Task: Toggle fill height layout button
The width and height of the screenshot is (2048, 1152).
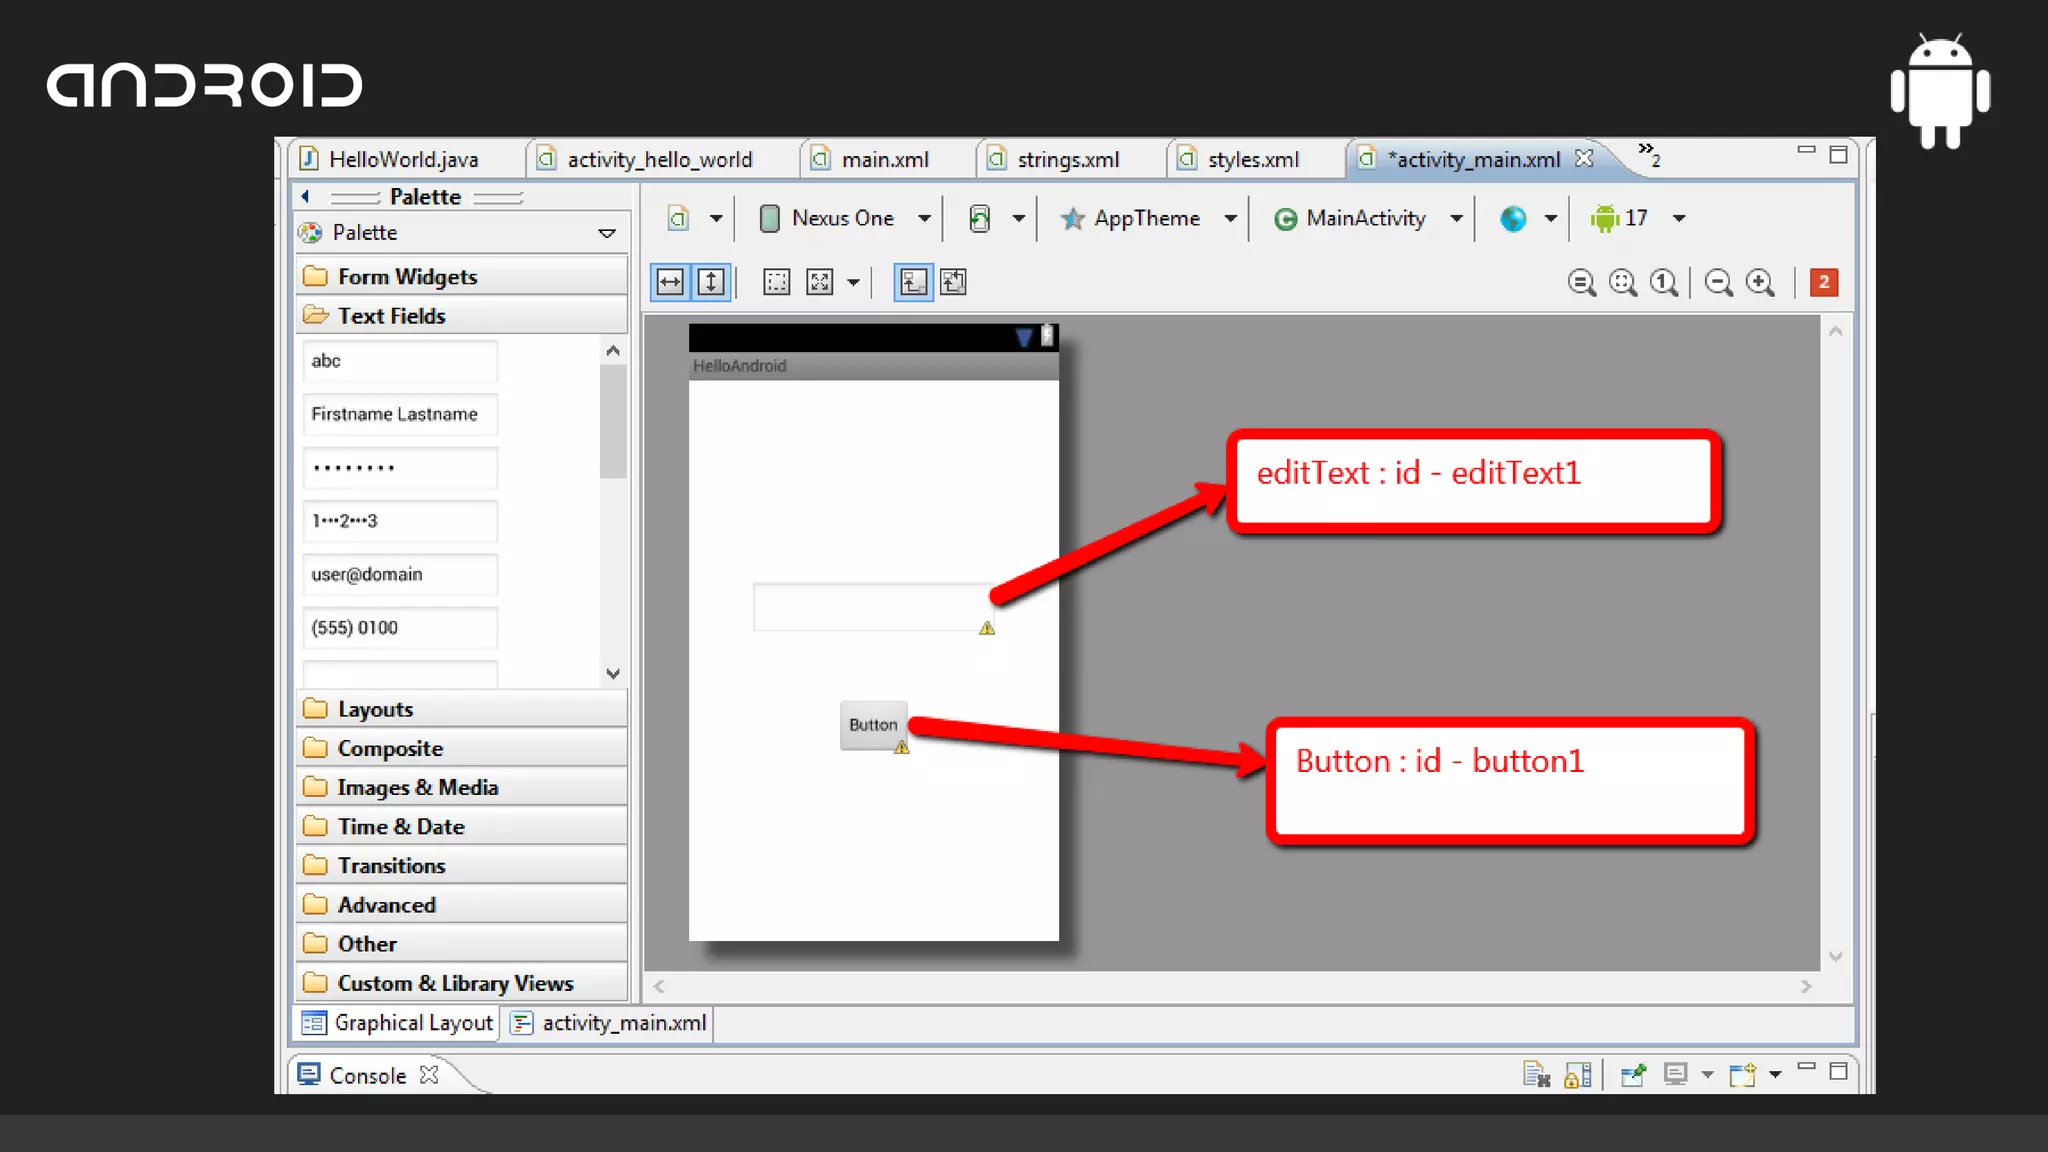Action: [711, 282]
